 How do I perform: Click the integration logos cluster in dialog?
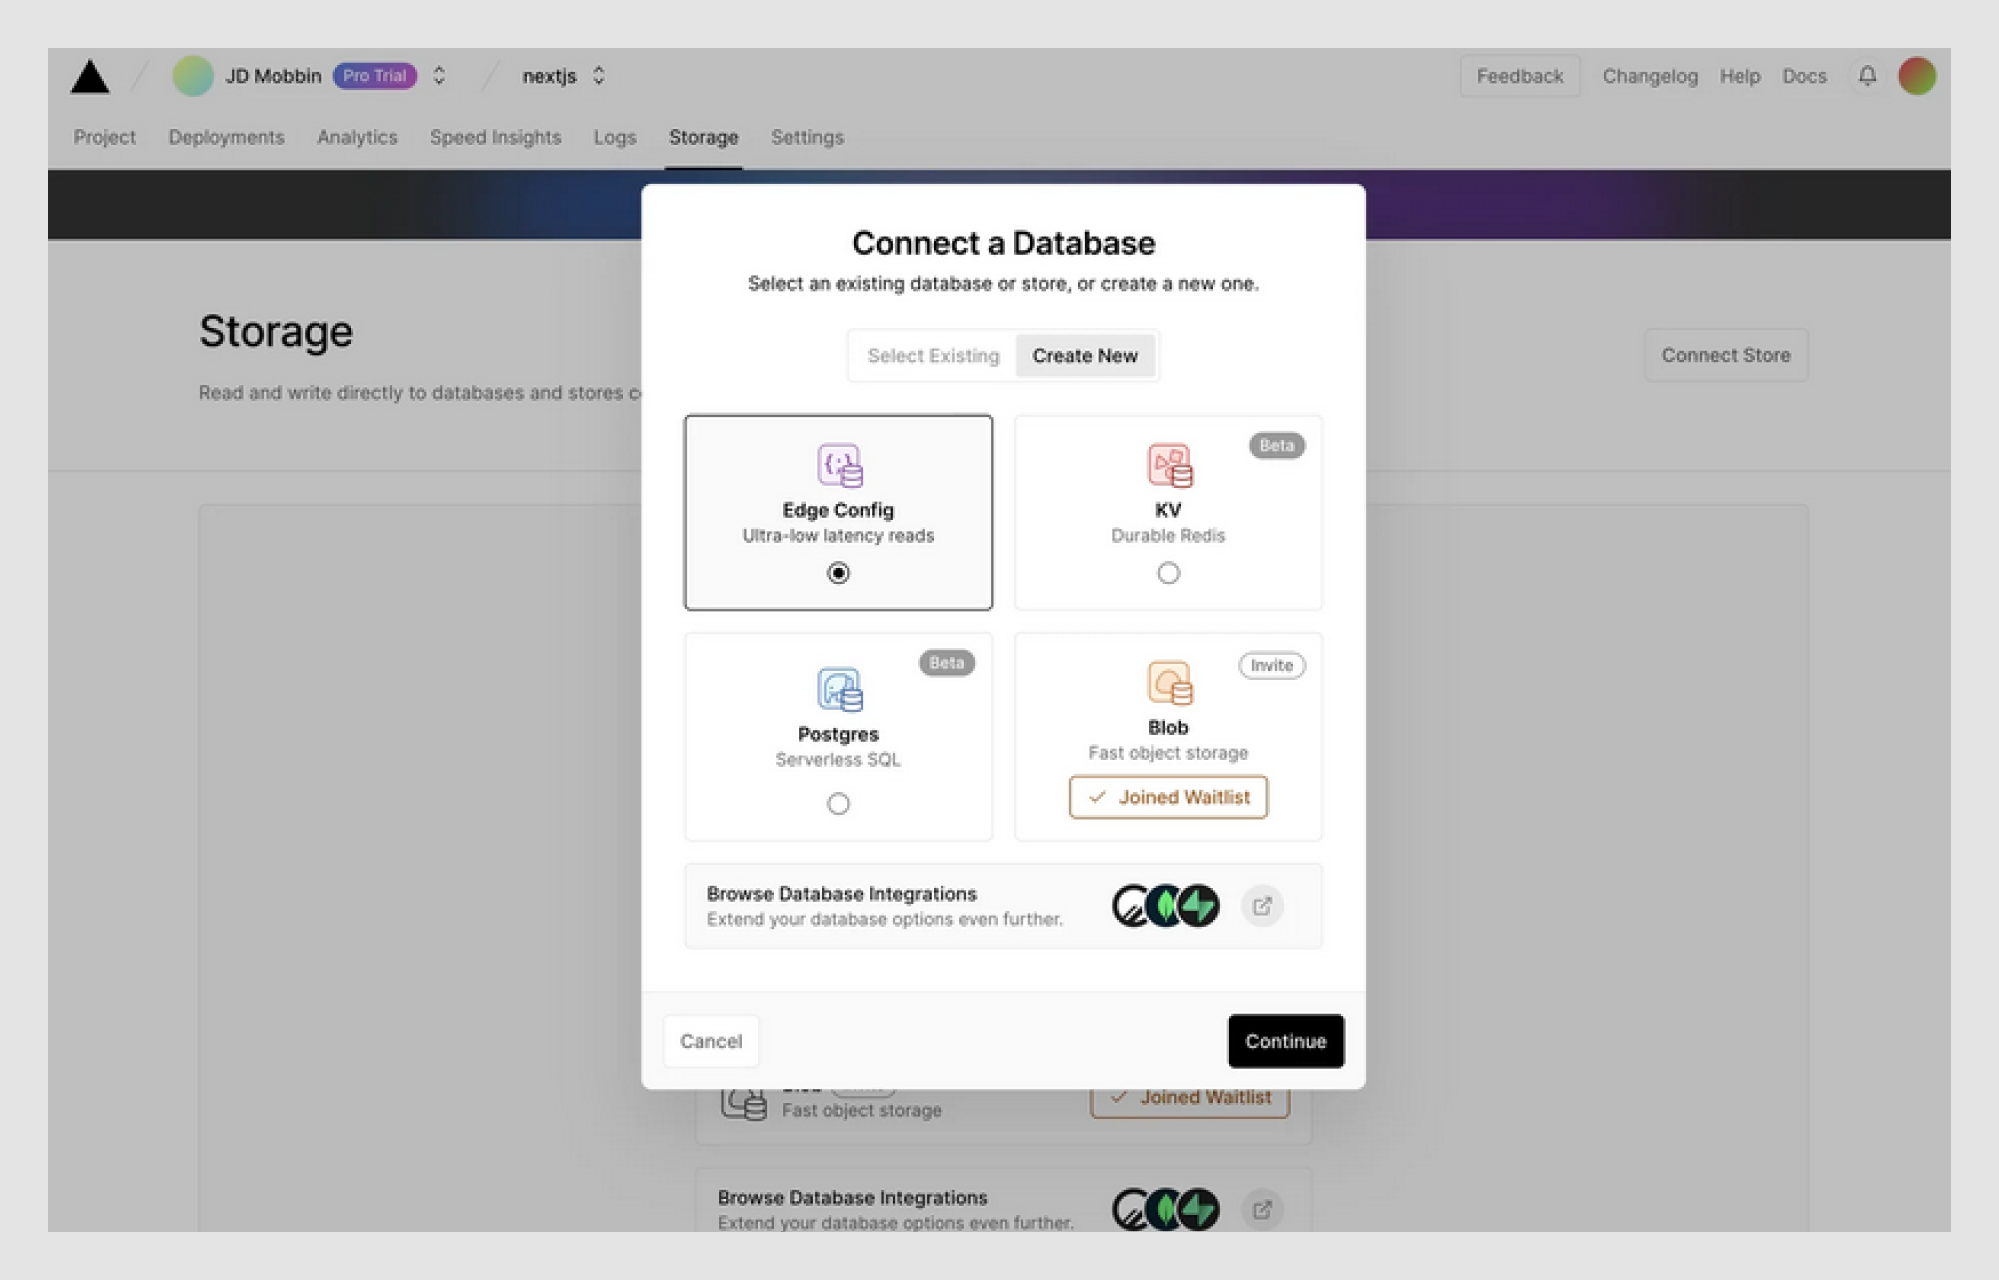(x=1166, y=906)
